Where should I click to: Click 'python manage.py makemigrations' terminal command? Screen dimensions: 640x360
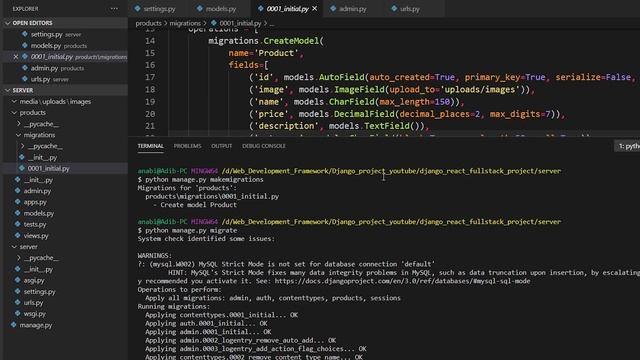(204, 180)
